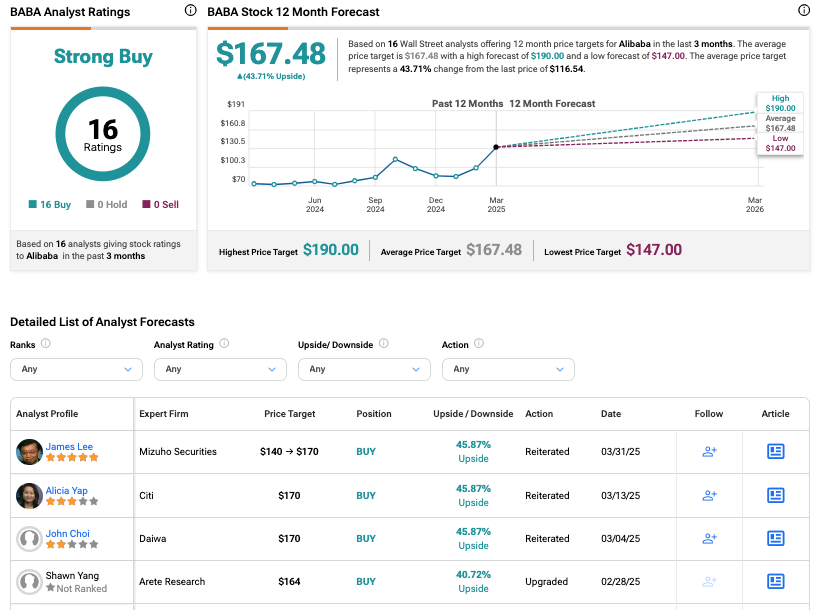This screenshot has height=610, width=816.
Task: Click the info icon next to Action filter
Action: click(x=479, y=344)
